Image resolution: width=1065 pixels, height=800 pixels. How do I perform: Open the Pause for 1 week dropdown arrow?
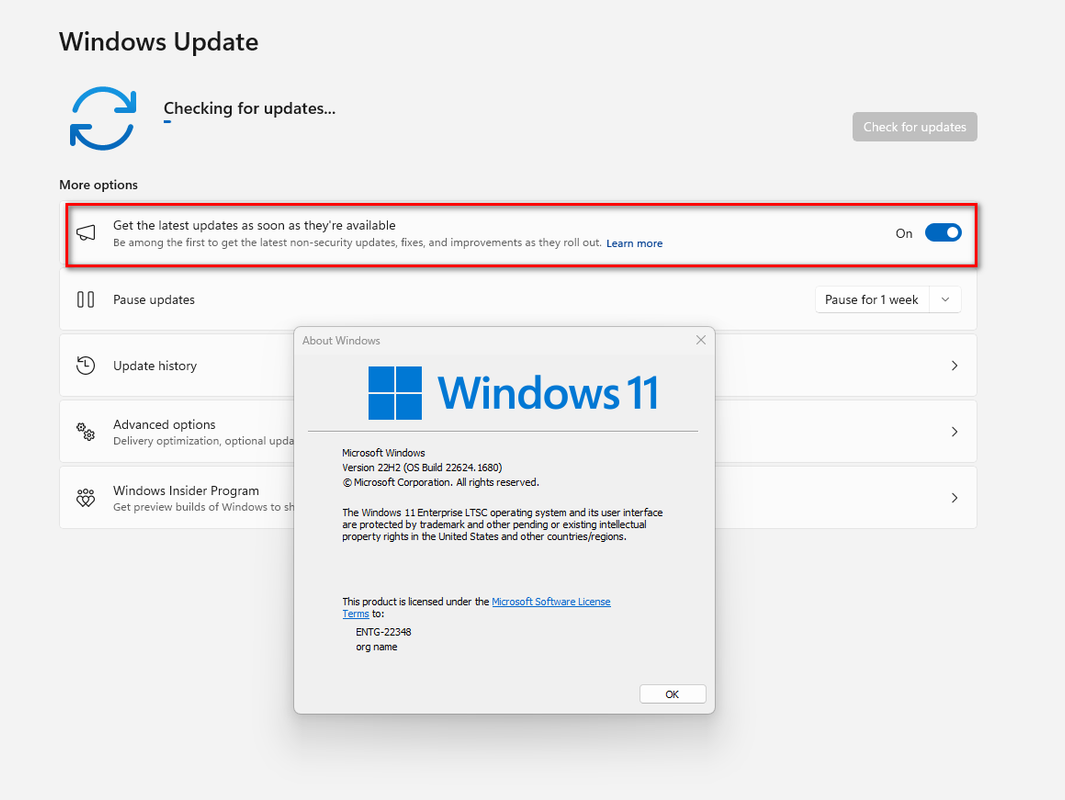point(945,299)
